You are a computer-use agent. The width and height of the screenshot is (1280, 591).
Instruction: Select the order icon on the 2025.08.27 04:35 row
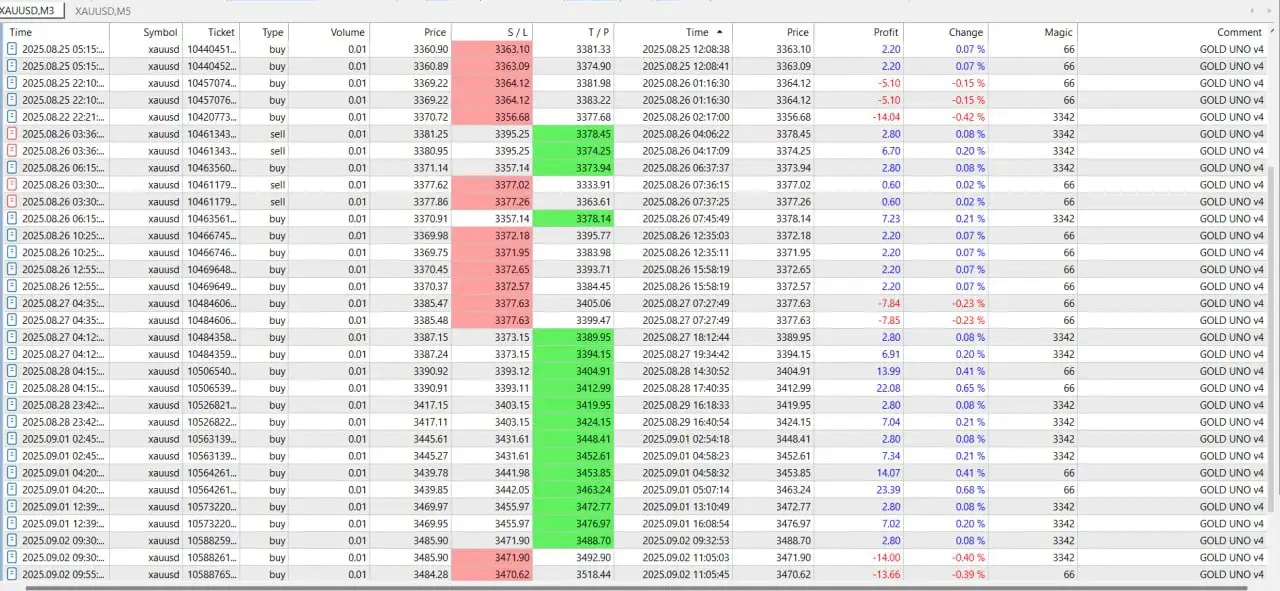click(x=10, y=303)
